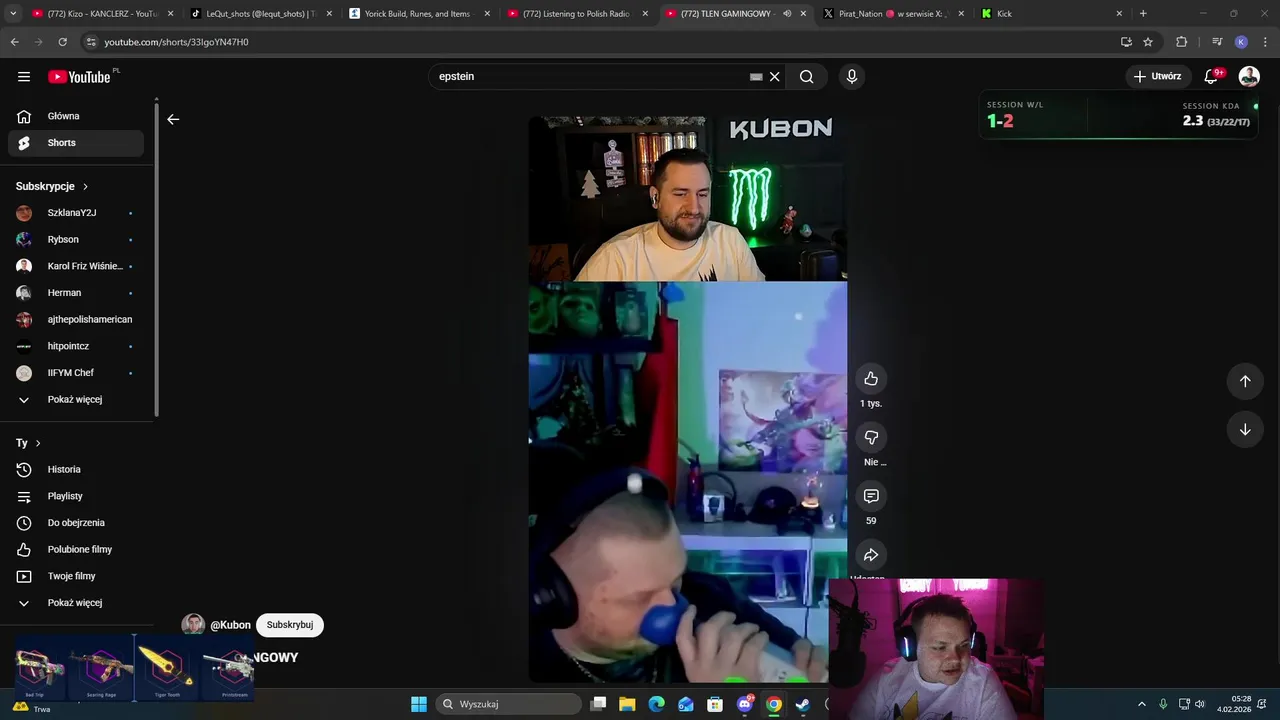Go to the previous Short with up arrow

[x=1245, y=381]
